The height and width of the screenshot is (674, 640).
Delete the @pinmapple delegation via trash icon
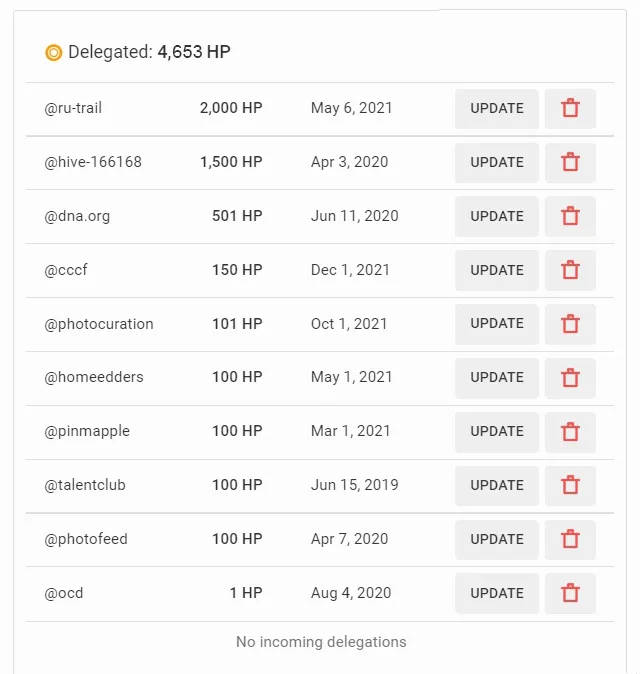tap(570, 432)
